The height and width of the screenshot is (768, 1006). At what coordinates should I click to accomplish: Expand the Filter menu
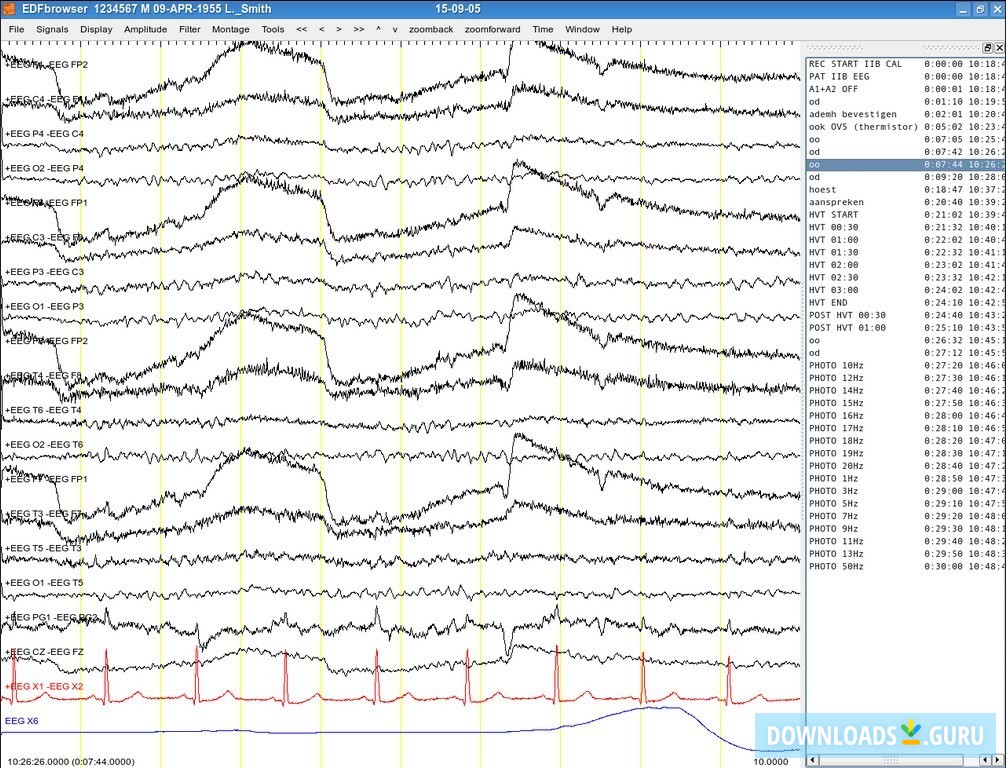pyautogui.click(x=189, y=29)
